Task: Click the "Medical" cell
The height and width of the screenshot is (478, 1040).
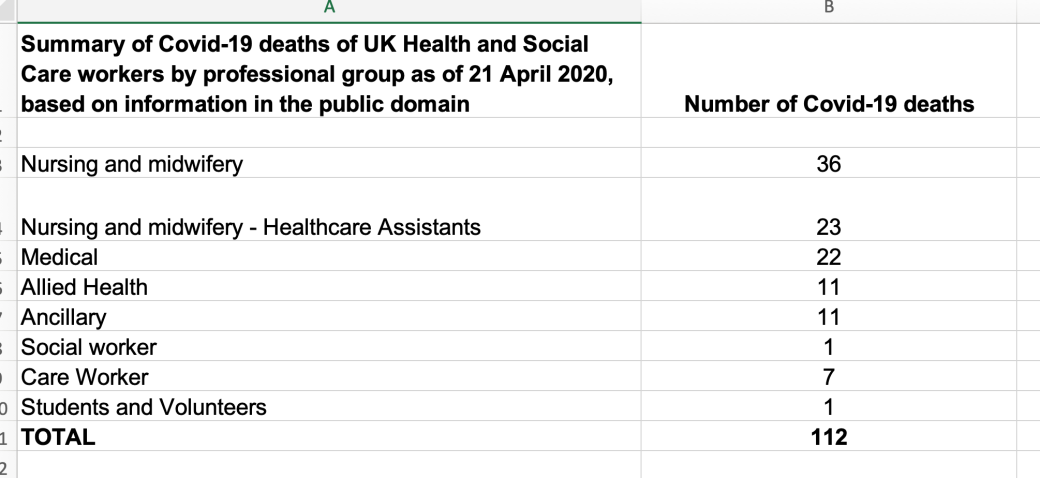Action: point(60,257)
